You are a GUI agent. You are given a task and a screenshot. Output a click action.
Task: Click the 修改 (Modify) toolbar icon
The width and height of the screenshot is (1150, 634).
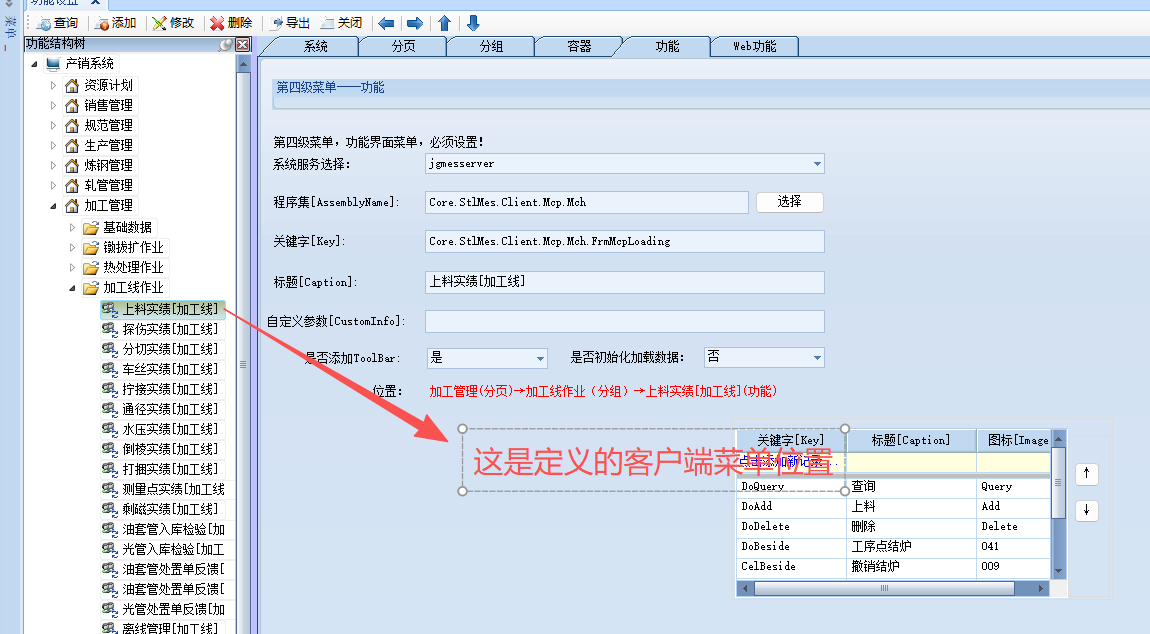click(x=160, y=23)
